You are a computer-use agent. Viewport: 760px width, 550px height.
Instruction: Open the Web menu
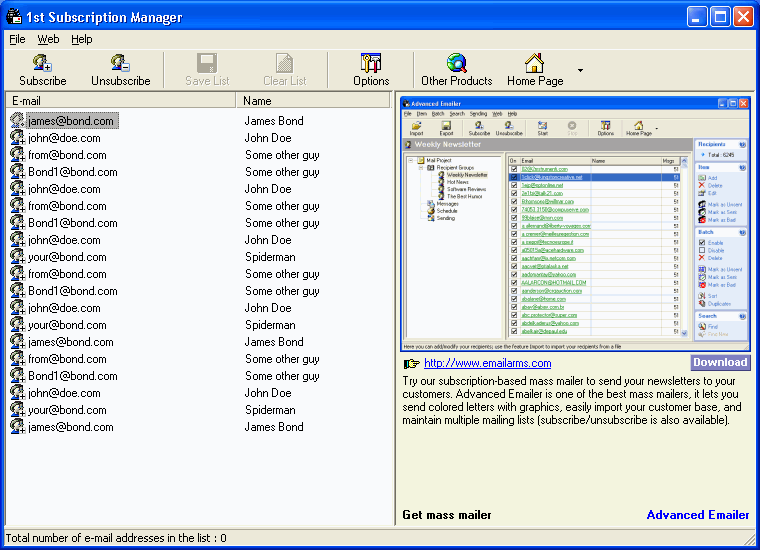coord(48,39)
